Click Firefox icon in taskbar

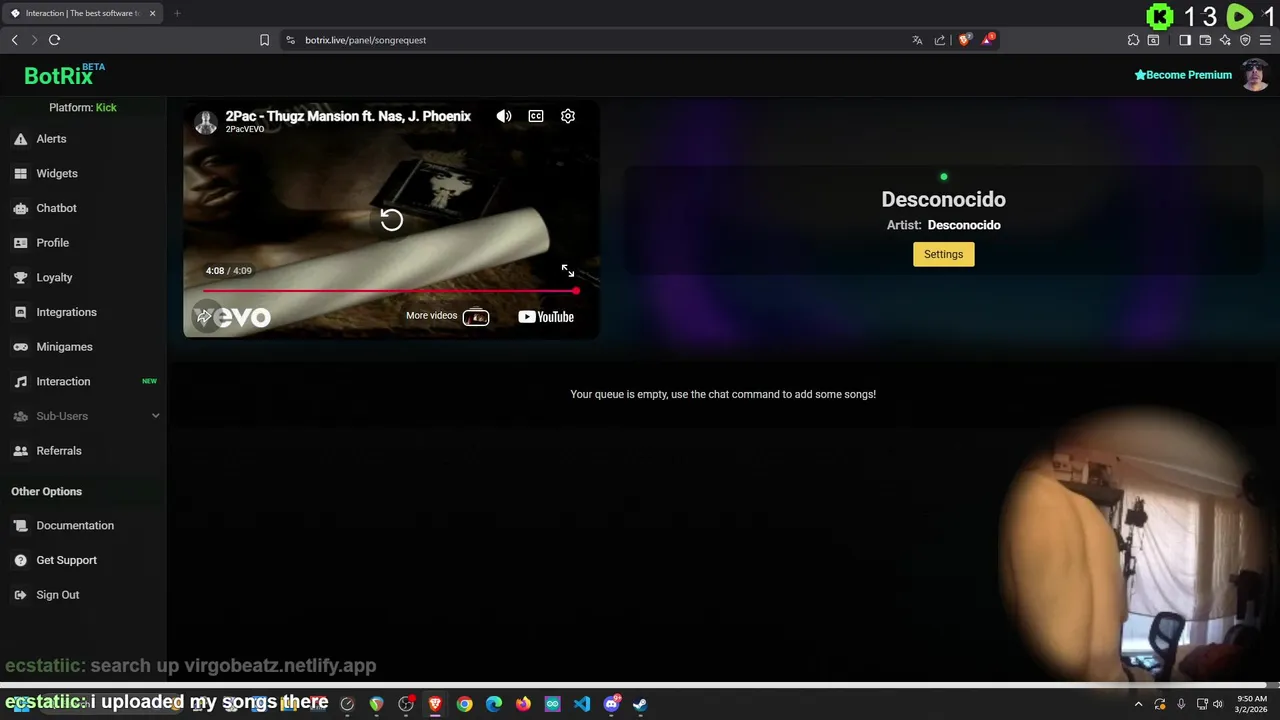pyautogui.click(x=523, y=704)
